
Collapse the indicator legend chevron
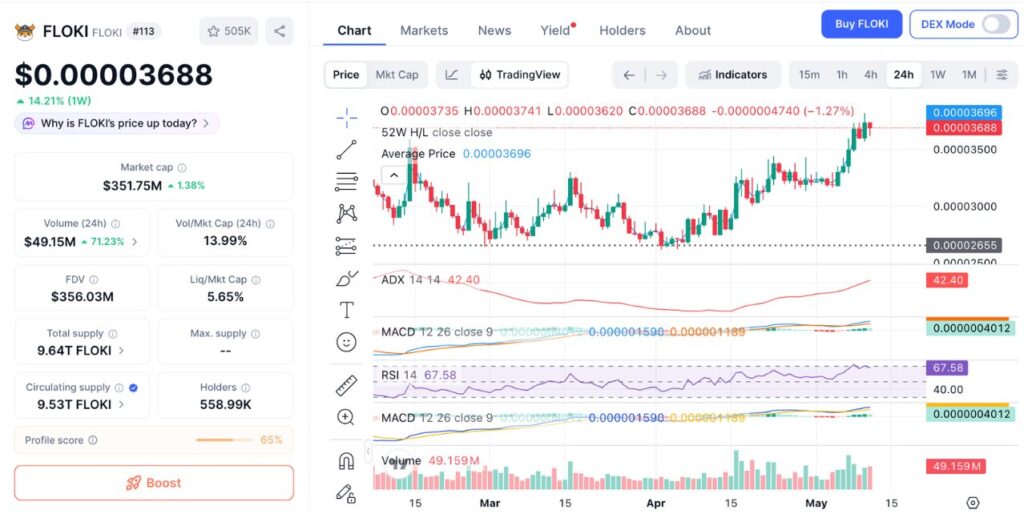[x=394, y=175]
